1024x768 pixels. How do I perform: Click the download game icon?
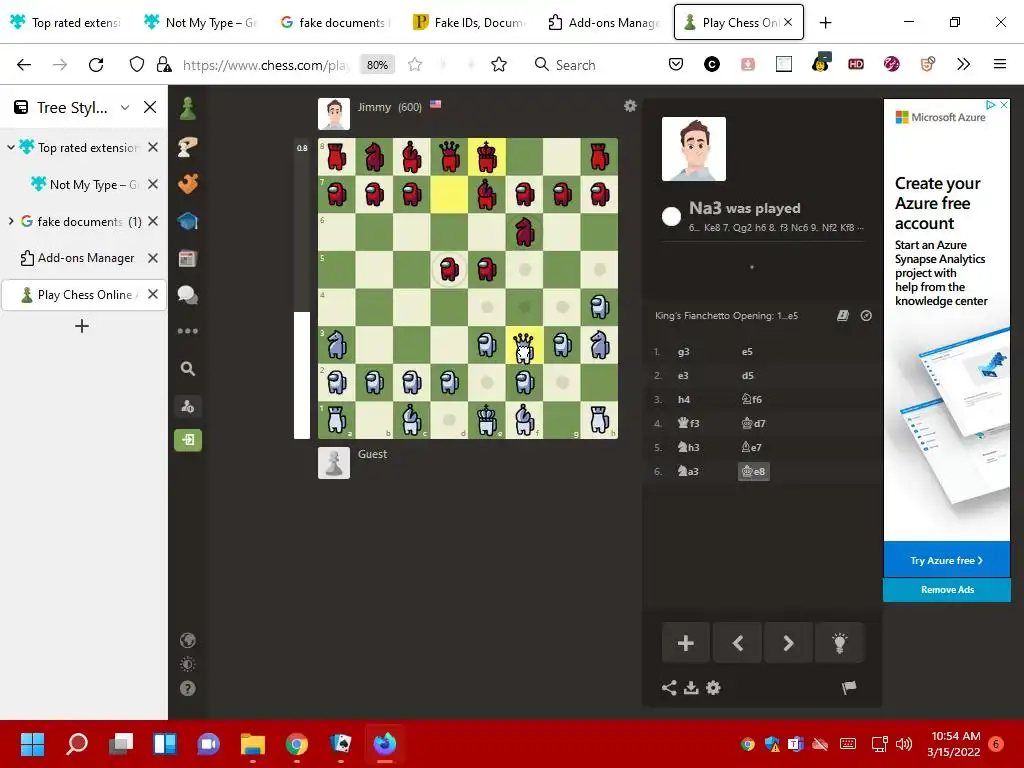[x=691, y=688]
